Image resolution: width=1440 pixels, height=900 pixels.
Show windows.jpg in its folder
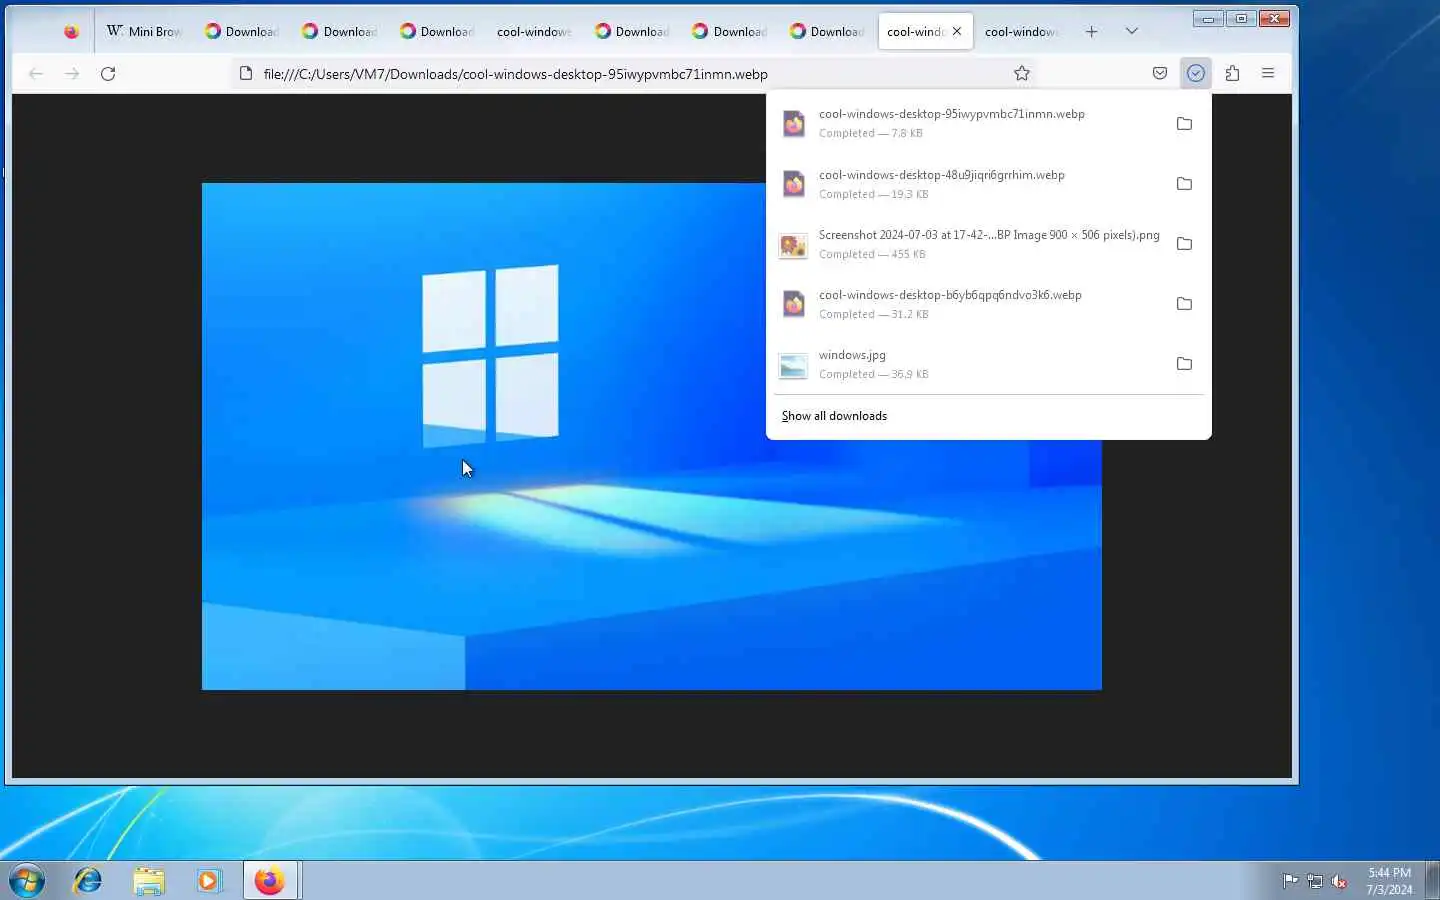coord(1184,364)
